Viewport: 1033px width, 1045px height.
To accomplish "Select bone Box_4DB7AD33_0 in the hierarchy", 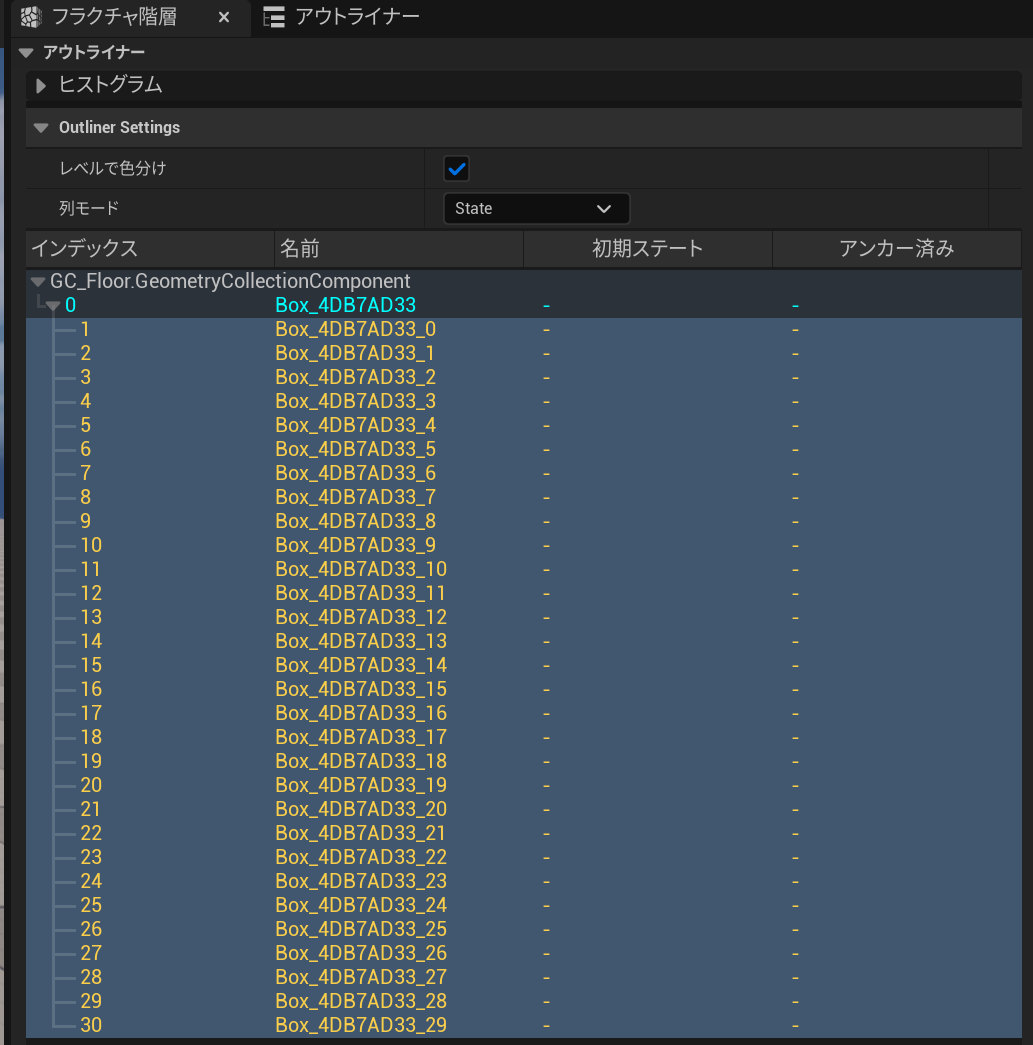I will [355, 329].
